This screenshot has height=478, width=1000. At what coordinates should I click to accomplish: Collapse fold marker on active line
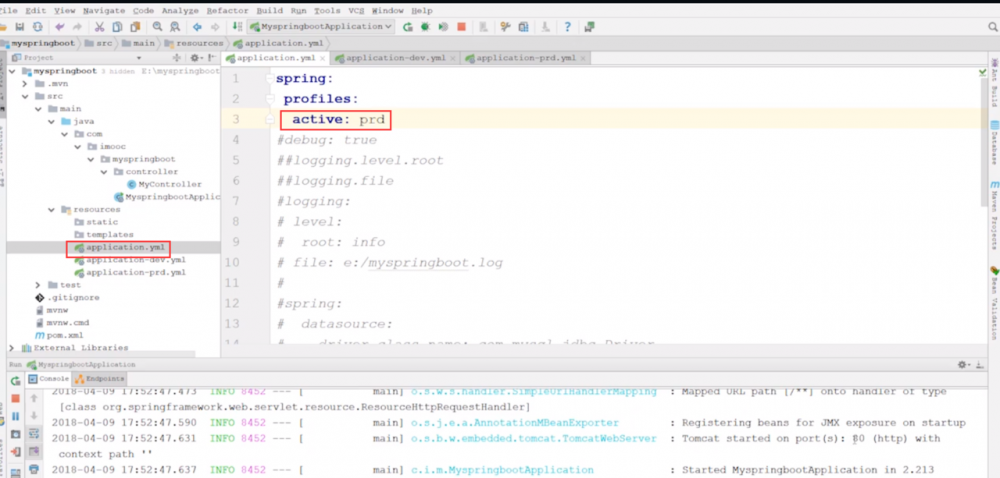point(270,119)
